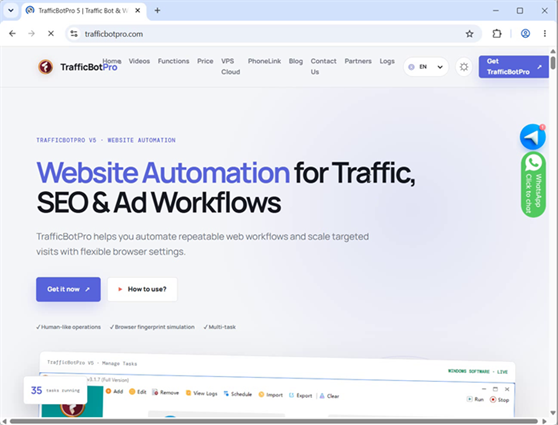Click 'WINDOWS SOFTWARE - LIVE' label
The width and height of the screenshot is (558, 425).
pos(478,371)
